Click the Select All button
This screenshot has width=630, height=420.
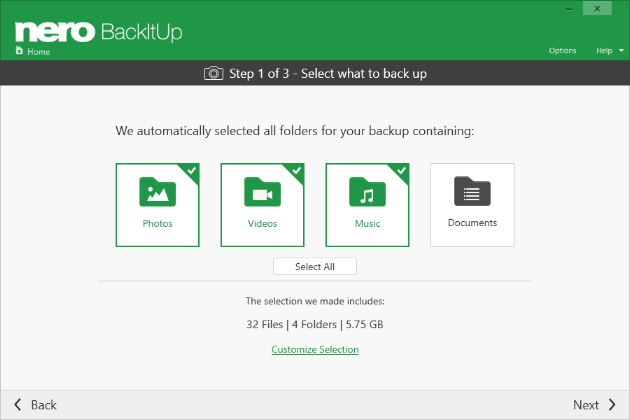tap(315, 266)
